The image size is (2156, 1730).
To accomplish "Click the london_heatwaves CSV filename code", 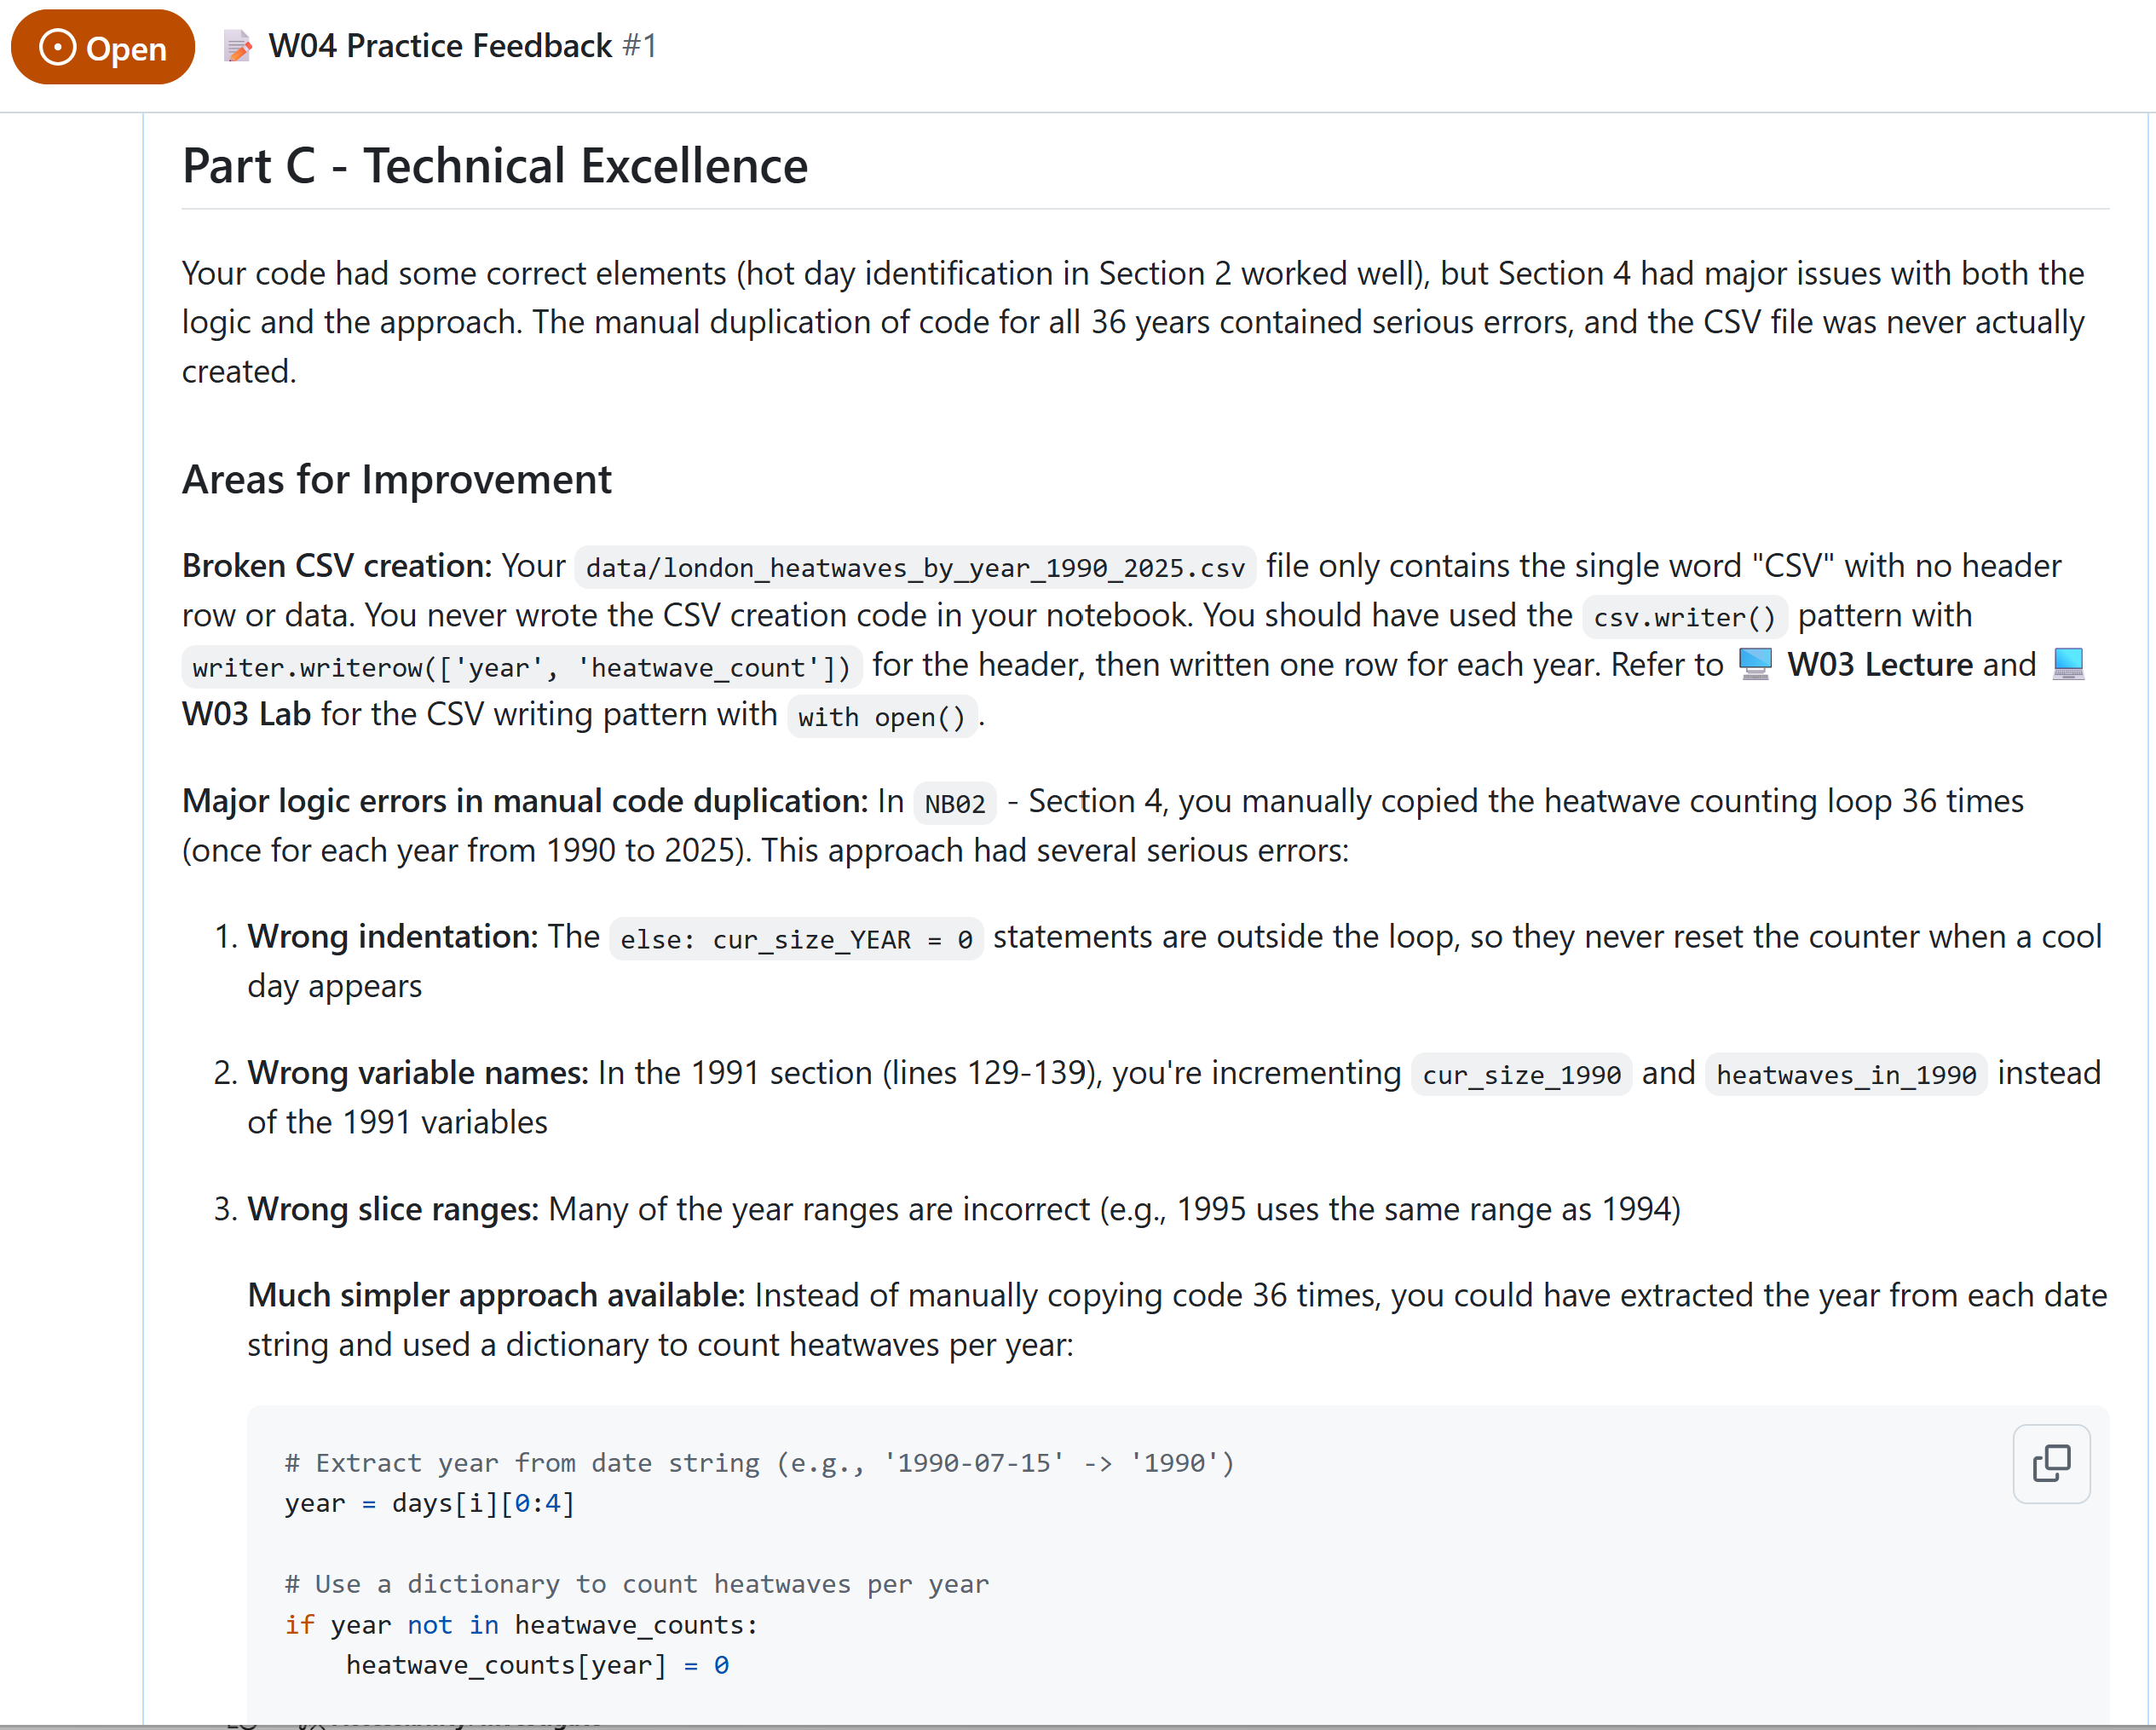I will (915, 568).
